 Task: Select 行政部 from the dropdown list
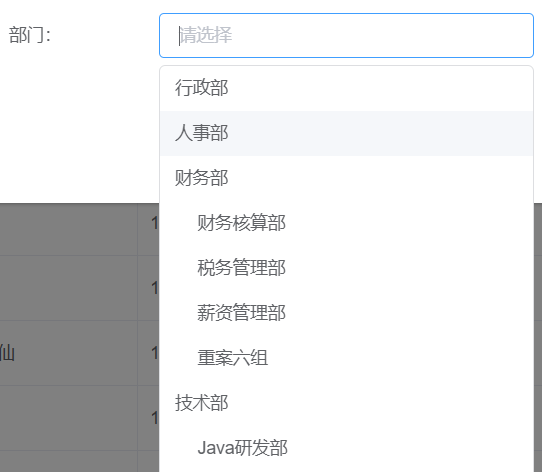click(x=346, y=88)
